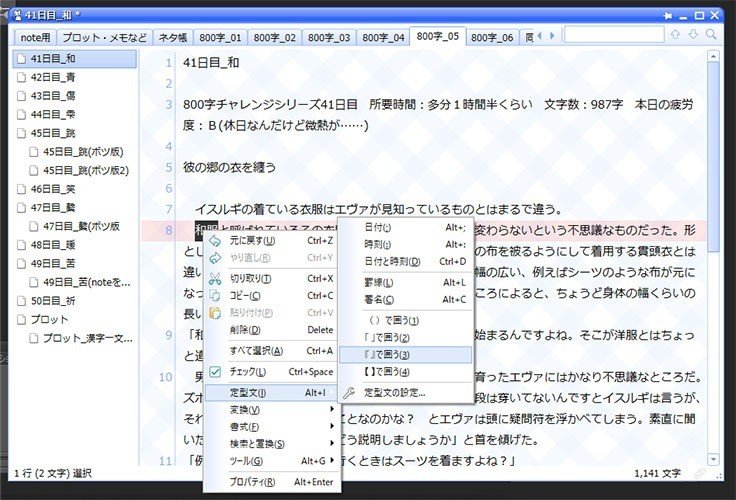Viewport: 736px width, 500px height.
Task: Open the 定型文 submenu entry
Action: pyautogui.click(x=272, y=392)
